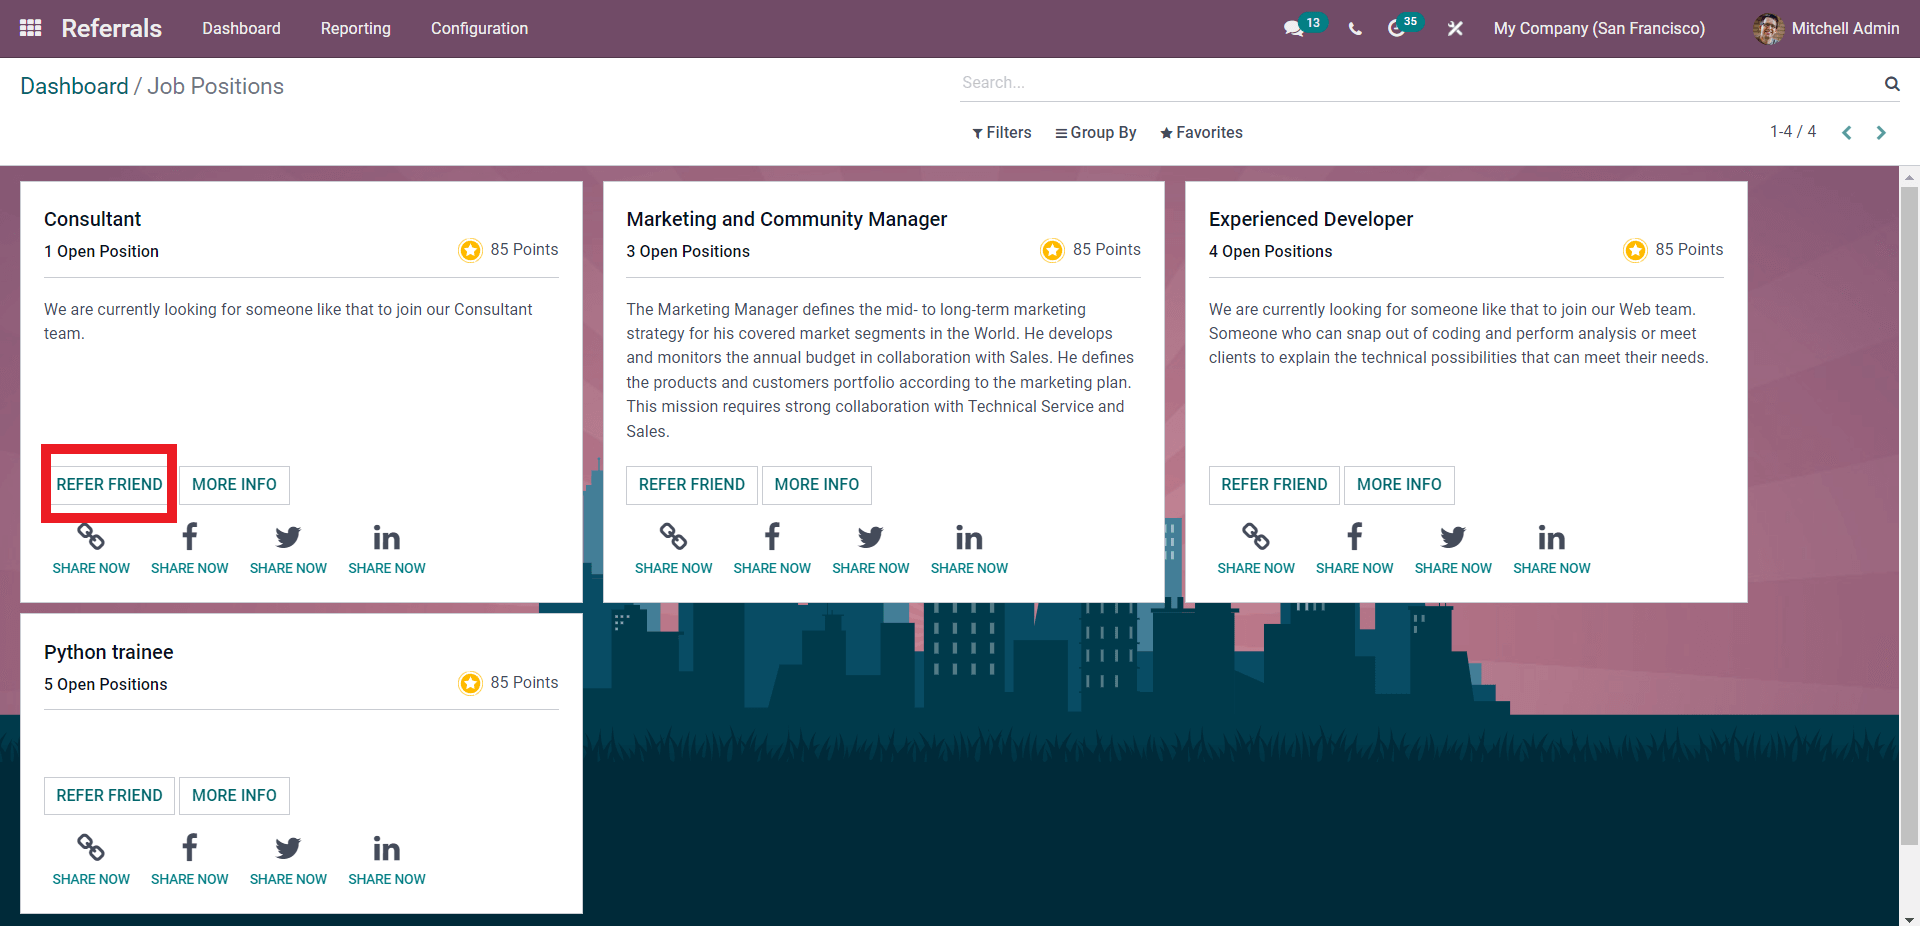1920x926 pixels.
Task: Share Python trainee on LinkedIn
Action: 387,848
